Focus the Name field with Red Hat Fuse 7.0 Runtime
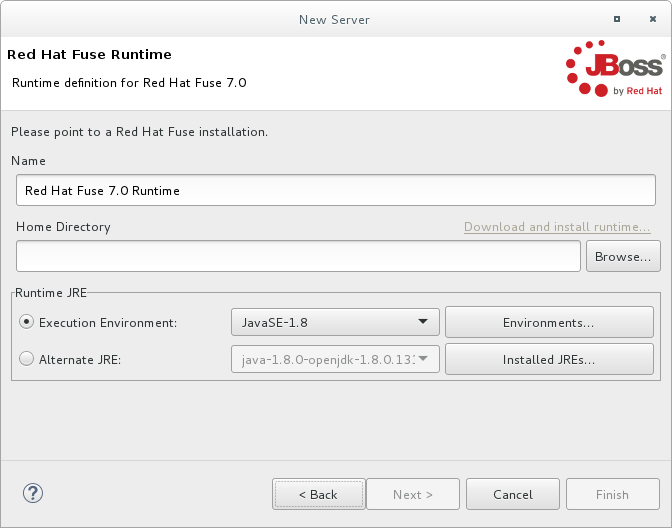The height and width of the screenshot is (528, 672). [336, 190]
